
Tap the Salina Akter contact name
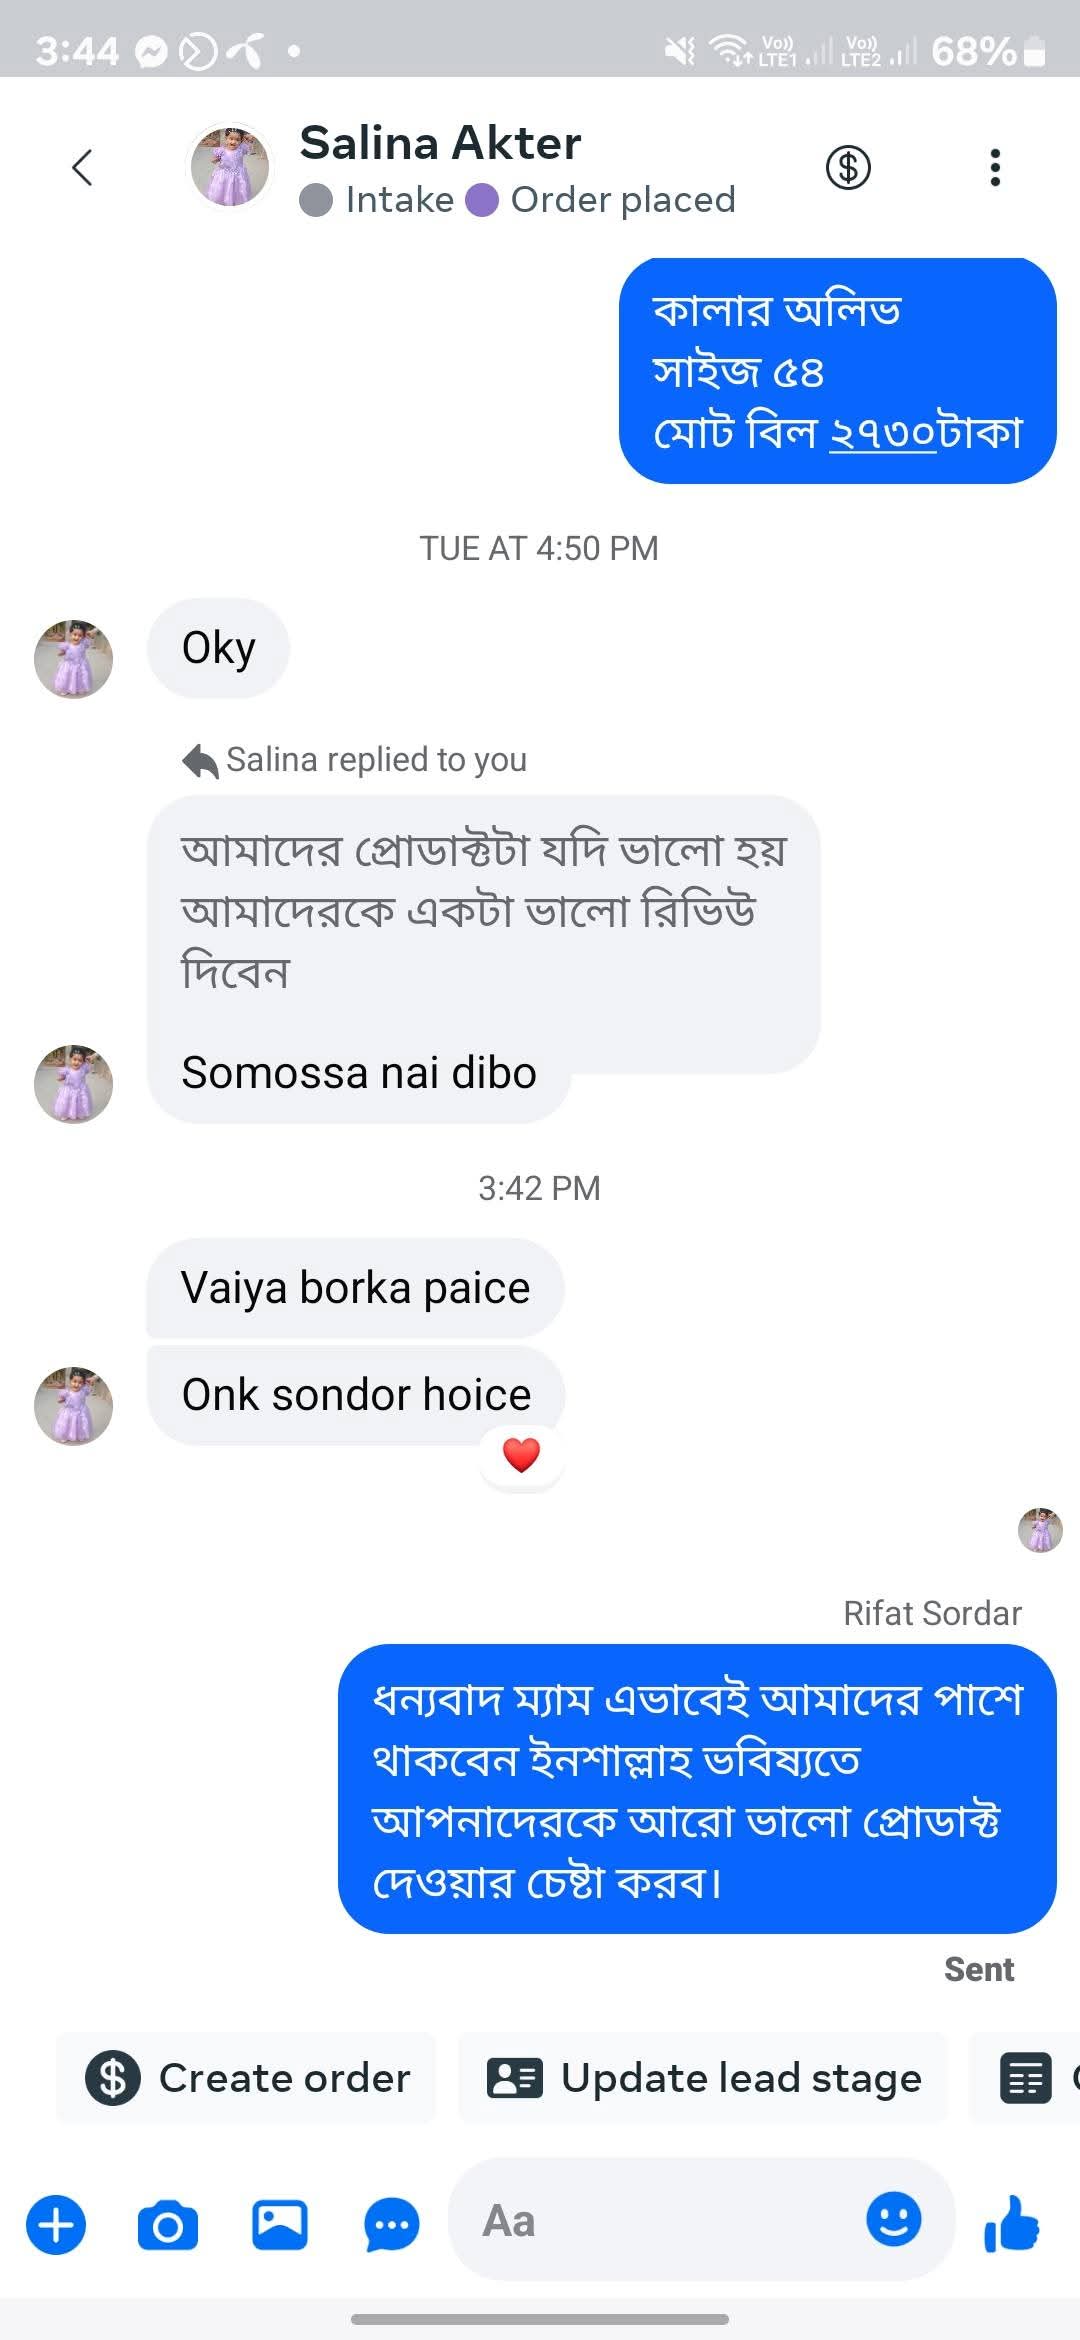point(440,143)
